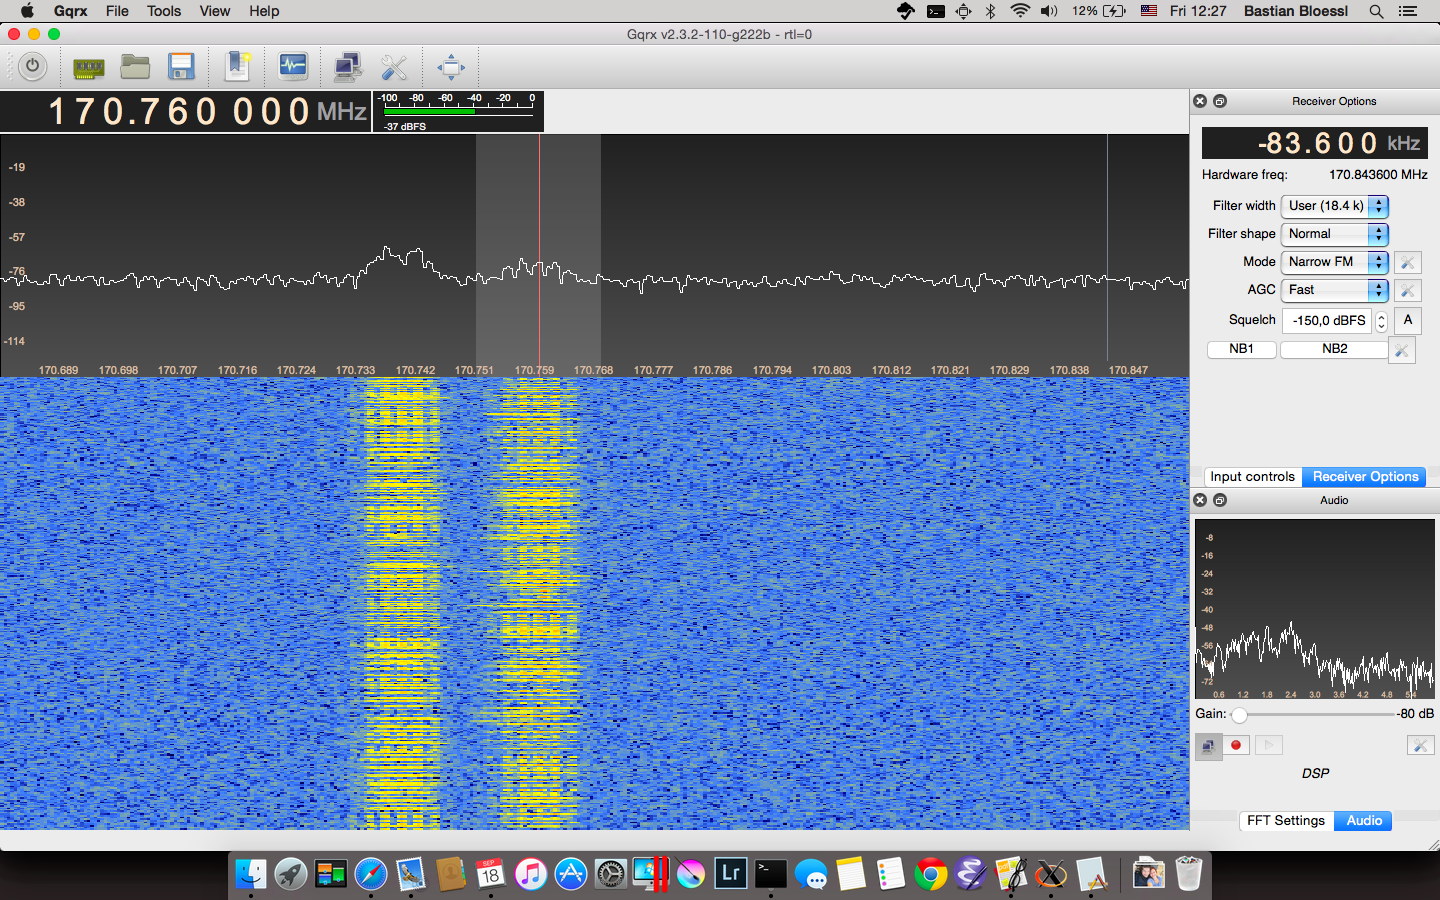
Task: Toggle the NB2 noise blanker
Action: pyautogui.click(x=1334, y=349)
